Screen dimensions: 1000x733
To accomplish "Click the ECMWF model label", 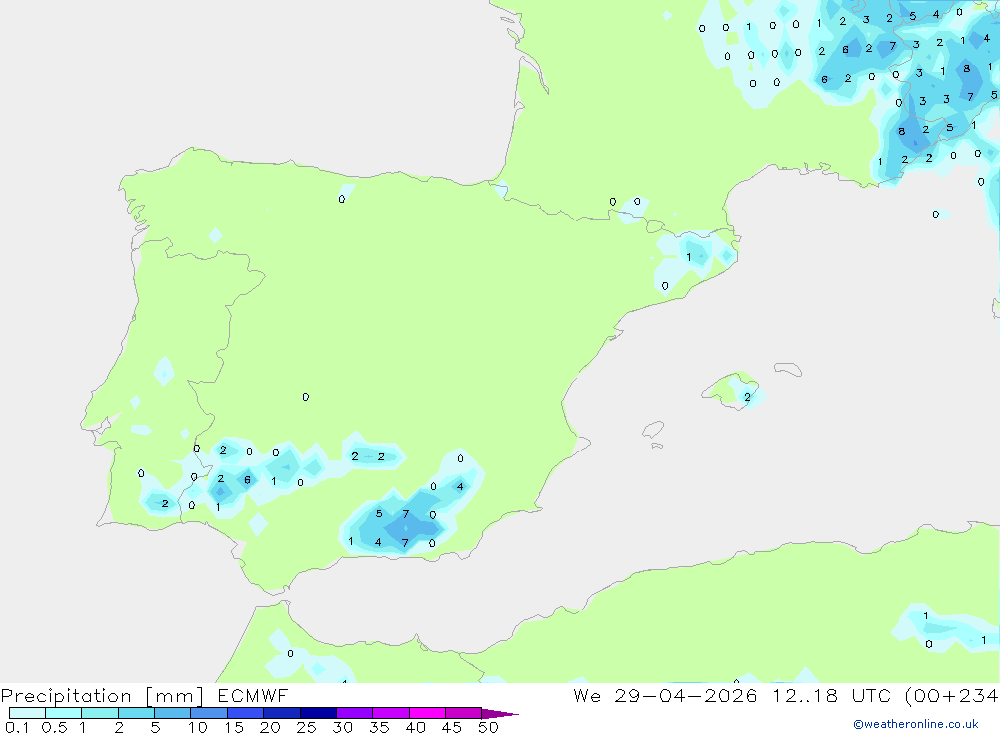I will (x=253, y=696).
